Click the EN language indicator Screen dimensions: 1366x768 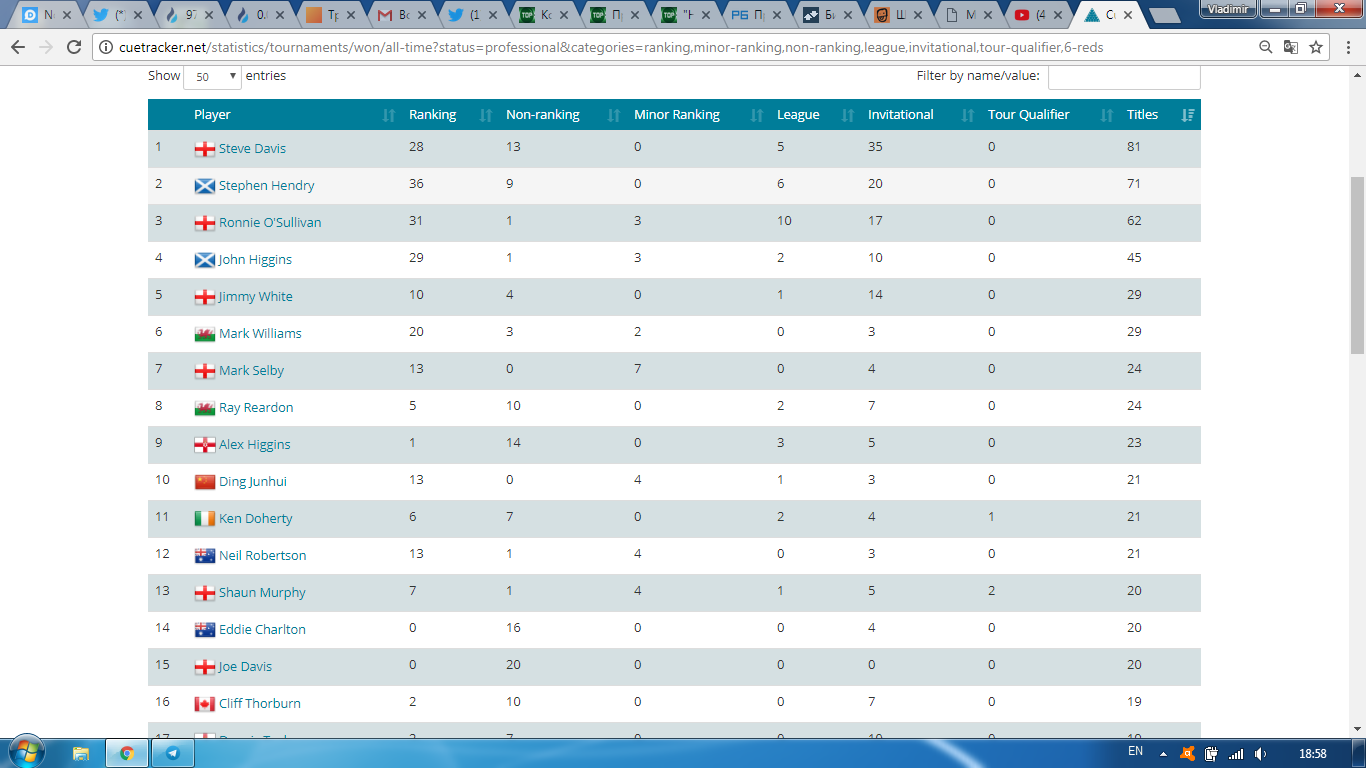[x=1135, y=751]
